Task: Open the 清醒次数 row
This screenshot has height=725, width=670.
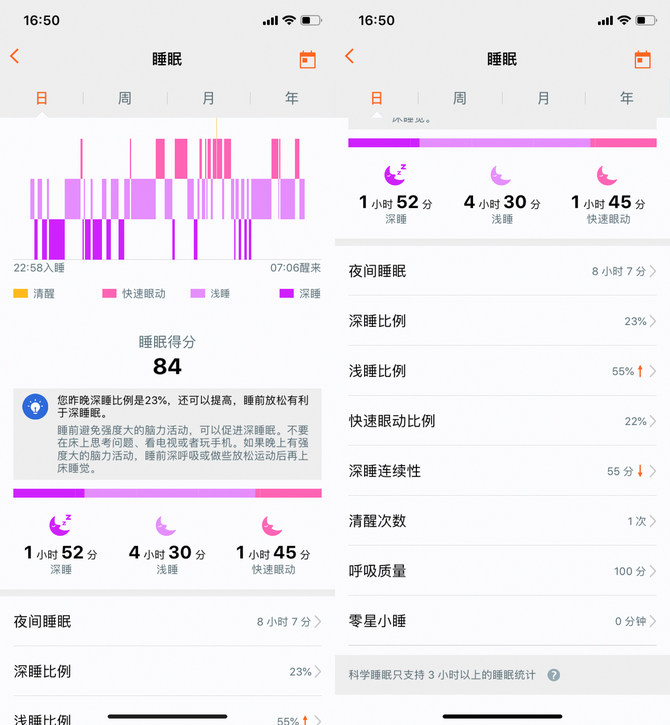Action: 502,521
